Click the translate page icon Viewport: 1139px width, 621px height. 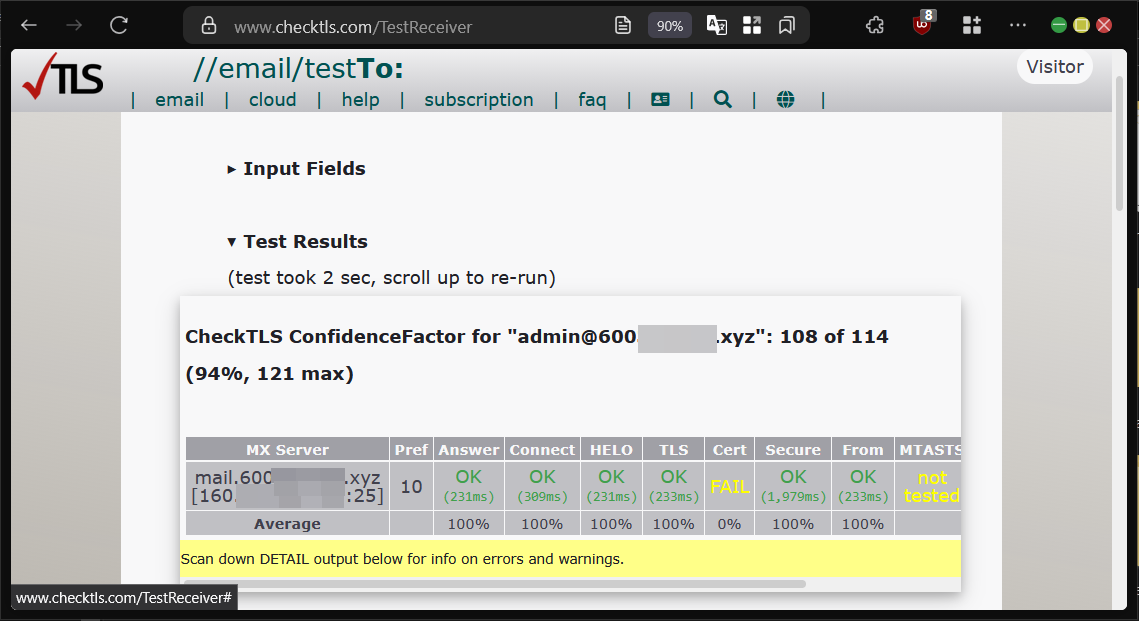pos(716,25)
